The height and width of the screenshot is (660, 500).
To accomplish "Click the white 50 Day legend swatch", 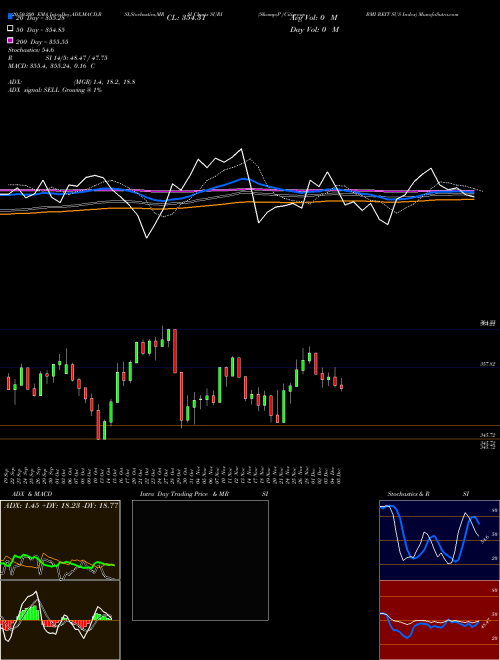I will pos(10,29).
